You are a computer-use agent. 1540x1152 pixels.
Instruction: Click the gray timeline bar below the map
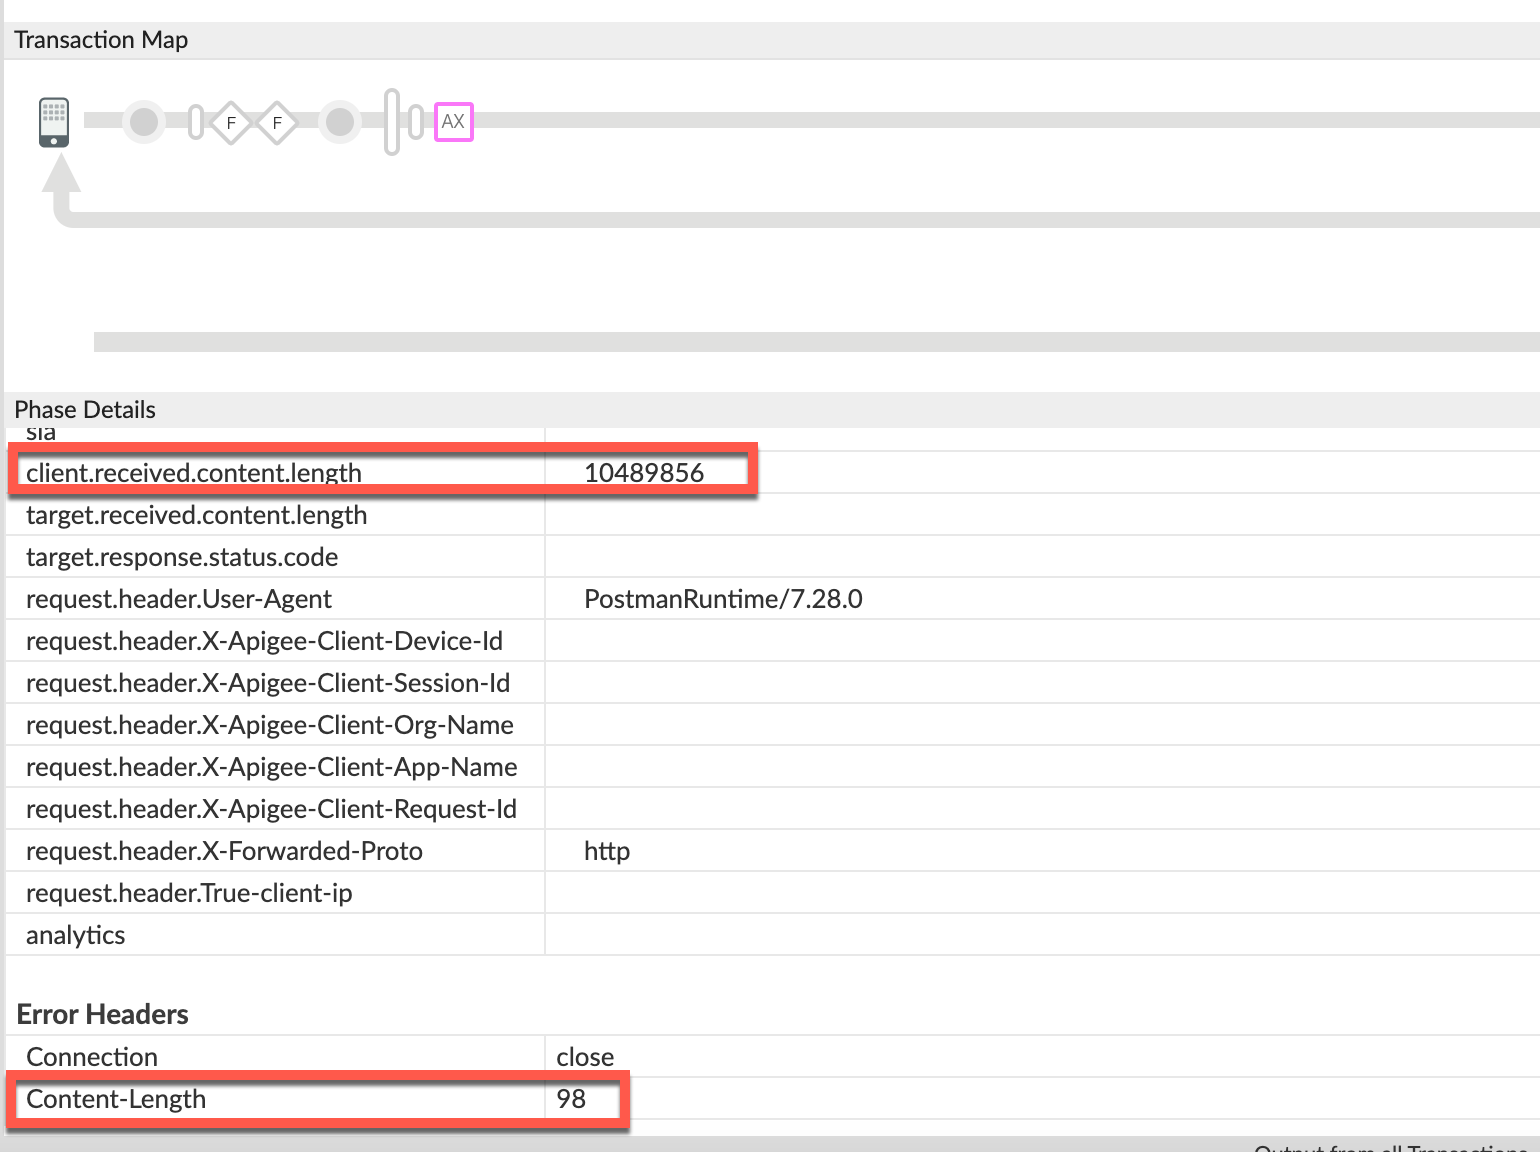tap(800, 342)
